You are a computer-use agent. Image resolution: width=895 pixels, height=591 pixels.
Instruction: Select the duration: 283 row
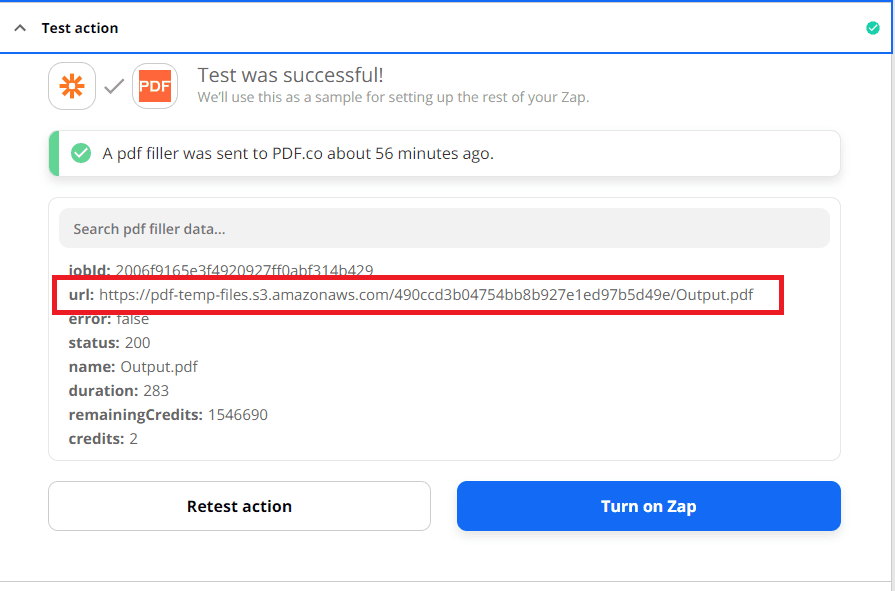(118, 391)
